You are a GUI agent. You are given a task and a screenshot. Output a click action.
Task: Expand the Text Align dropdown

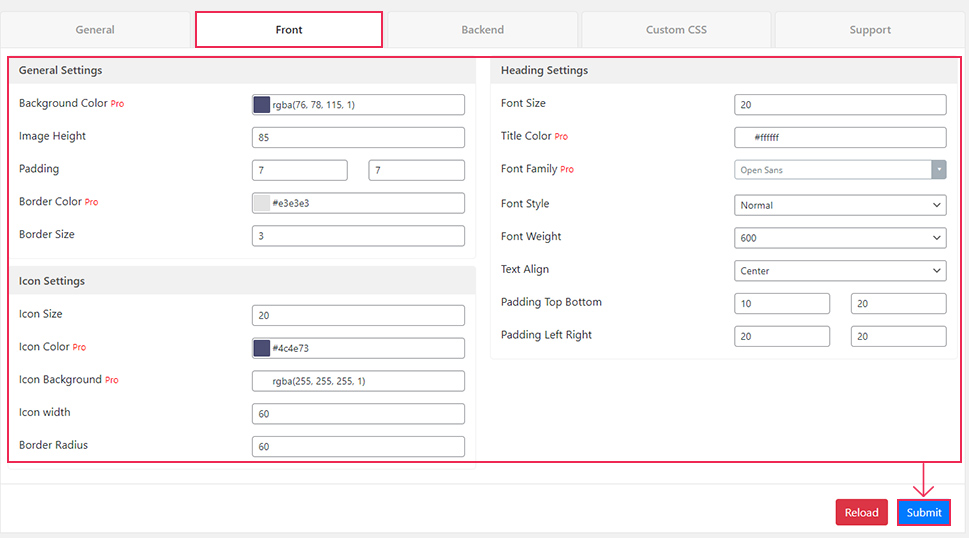pyautogui.click(x=840, y=271)
